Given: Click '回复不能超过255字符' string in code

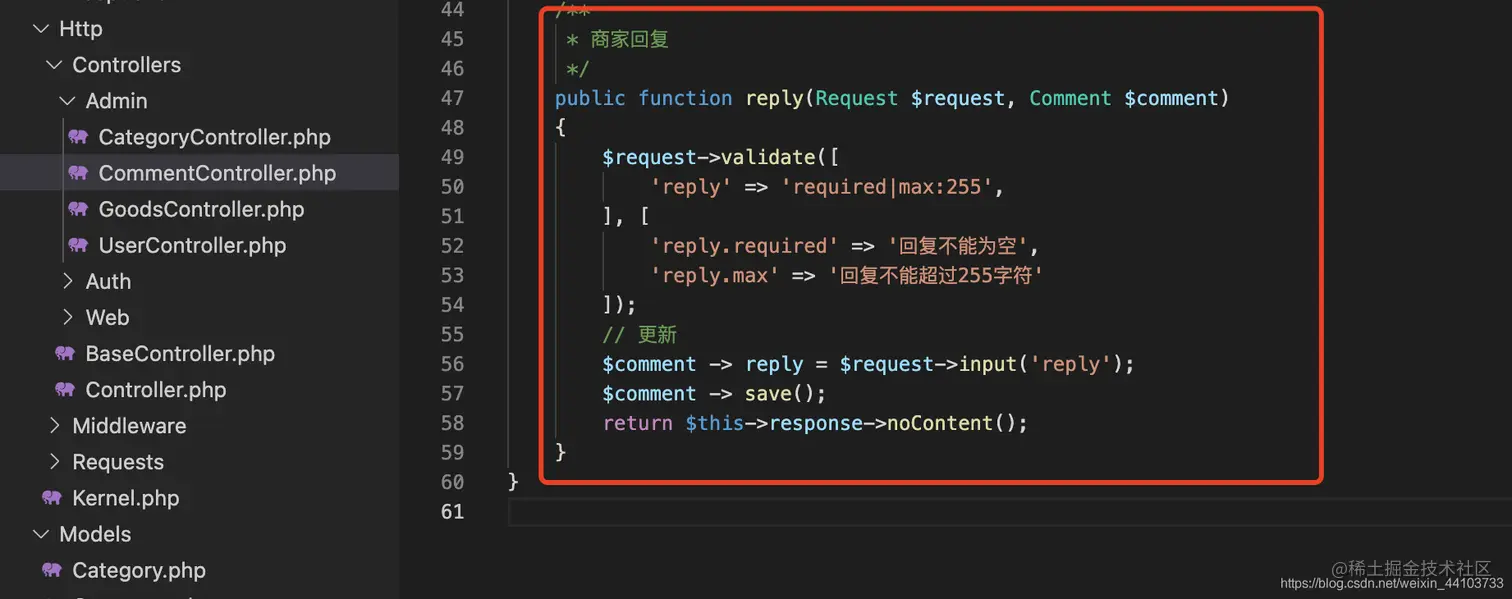Looking at the screenshot, I should (x=936, y=275).
